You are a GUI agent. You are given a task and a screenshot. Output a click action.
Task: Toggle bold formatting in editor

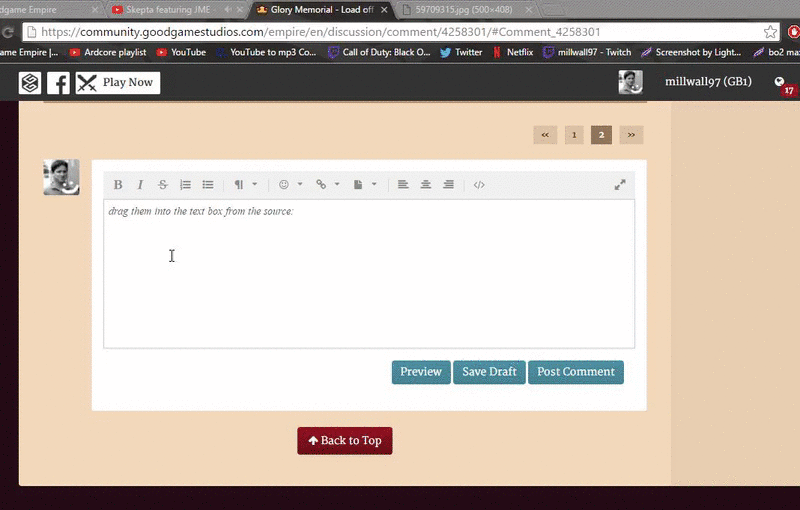click(x=118, y=185)
